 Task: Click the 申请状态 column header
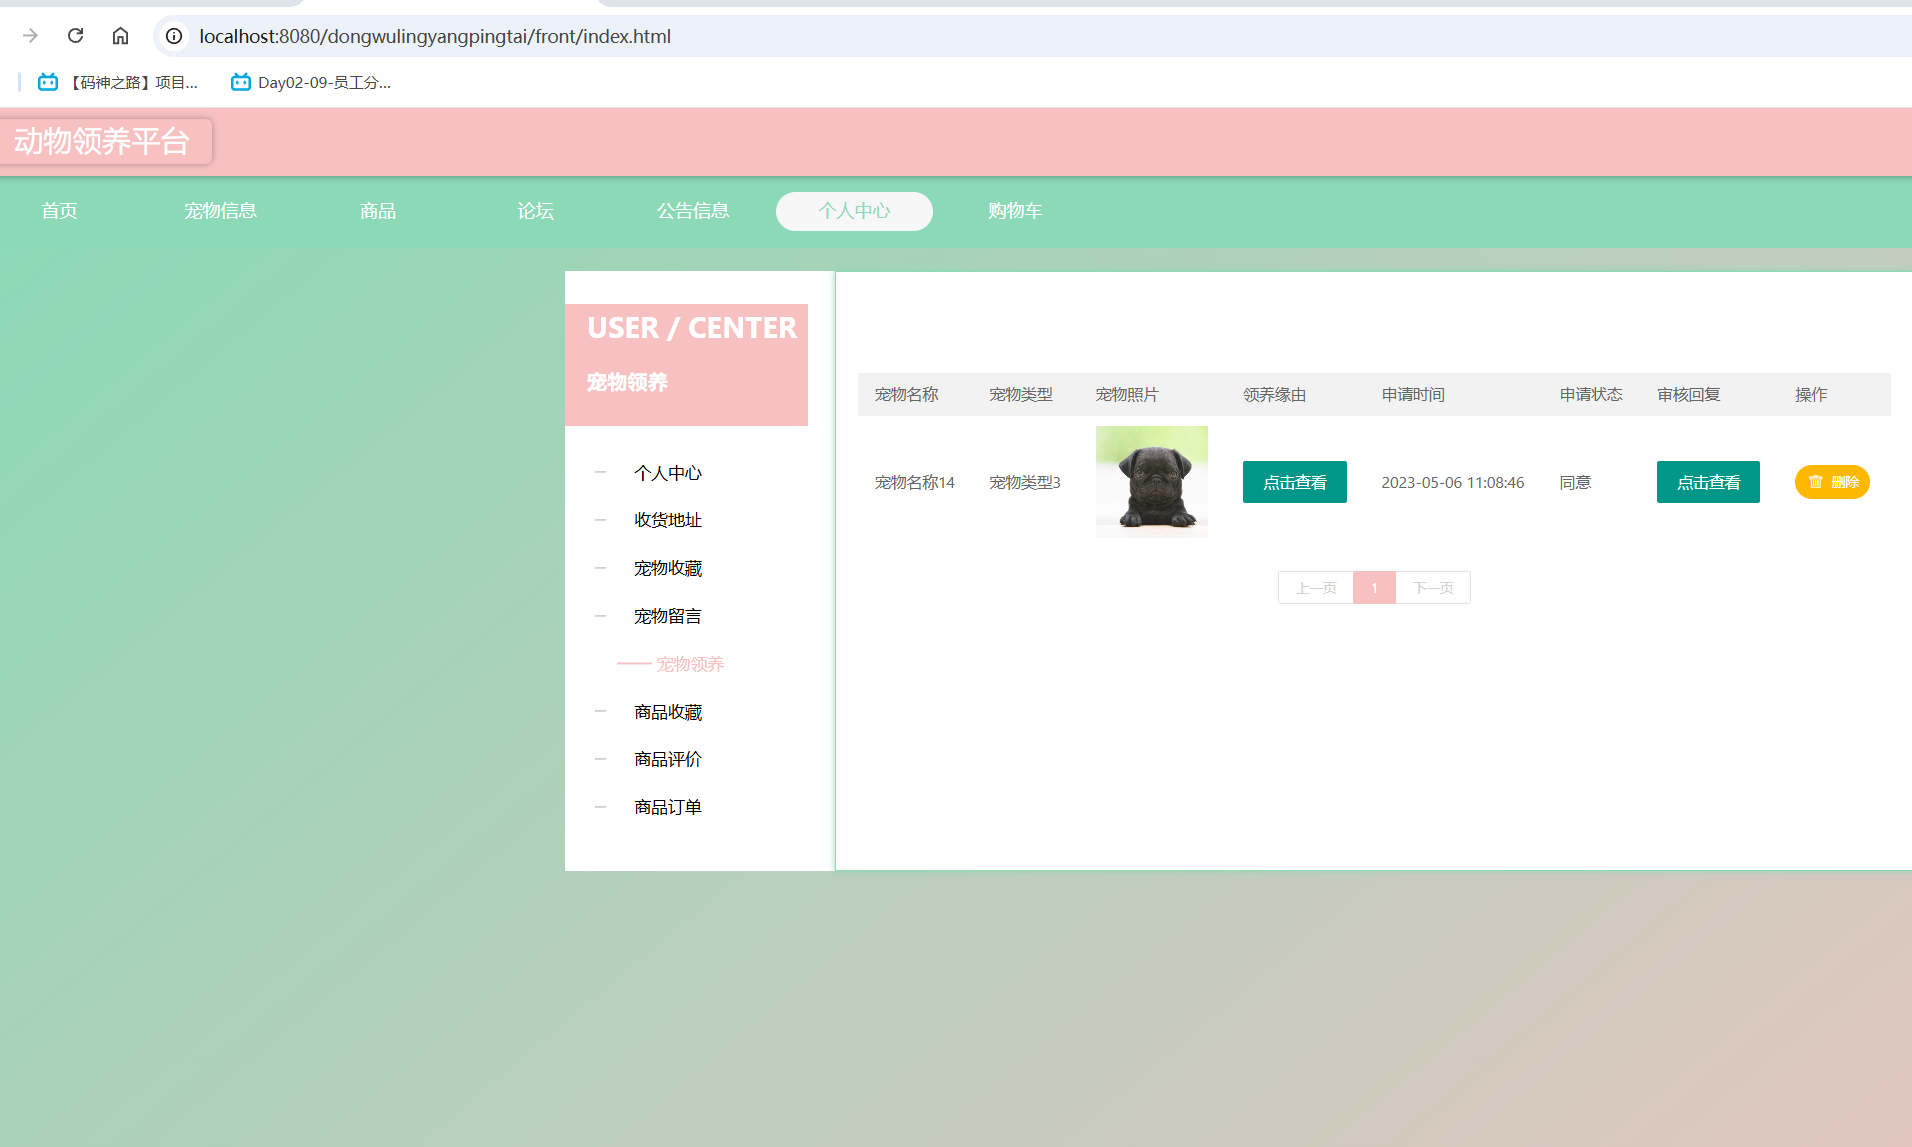click(x=1591, y=394)
